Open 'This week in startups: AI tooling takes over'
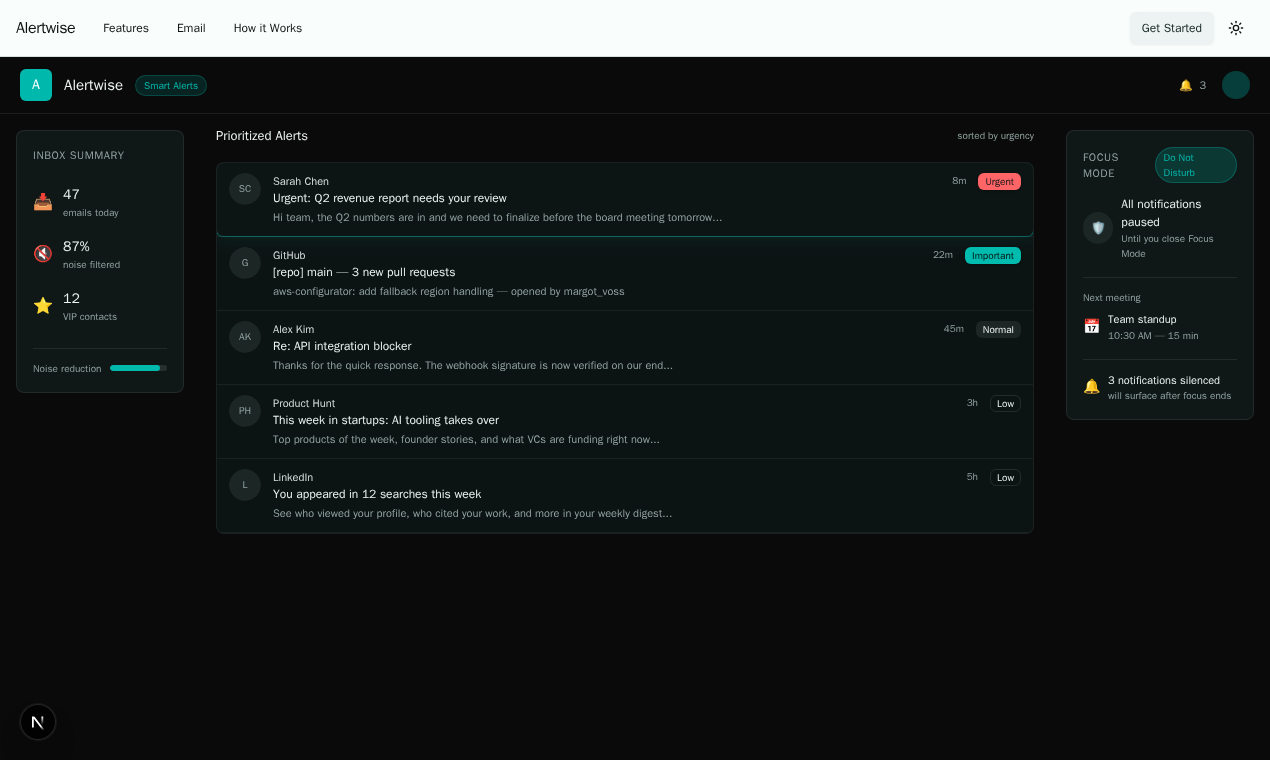 386,420
